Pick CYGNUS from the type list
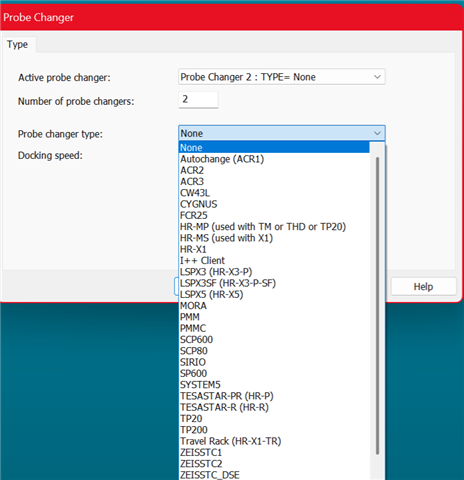This screenshot has height=480, width=464. click(274, 204)
